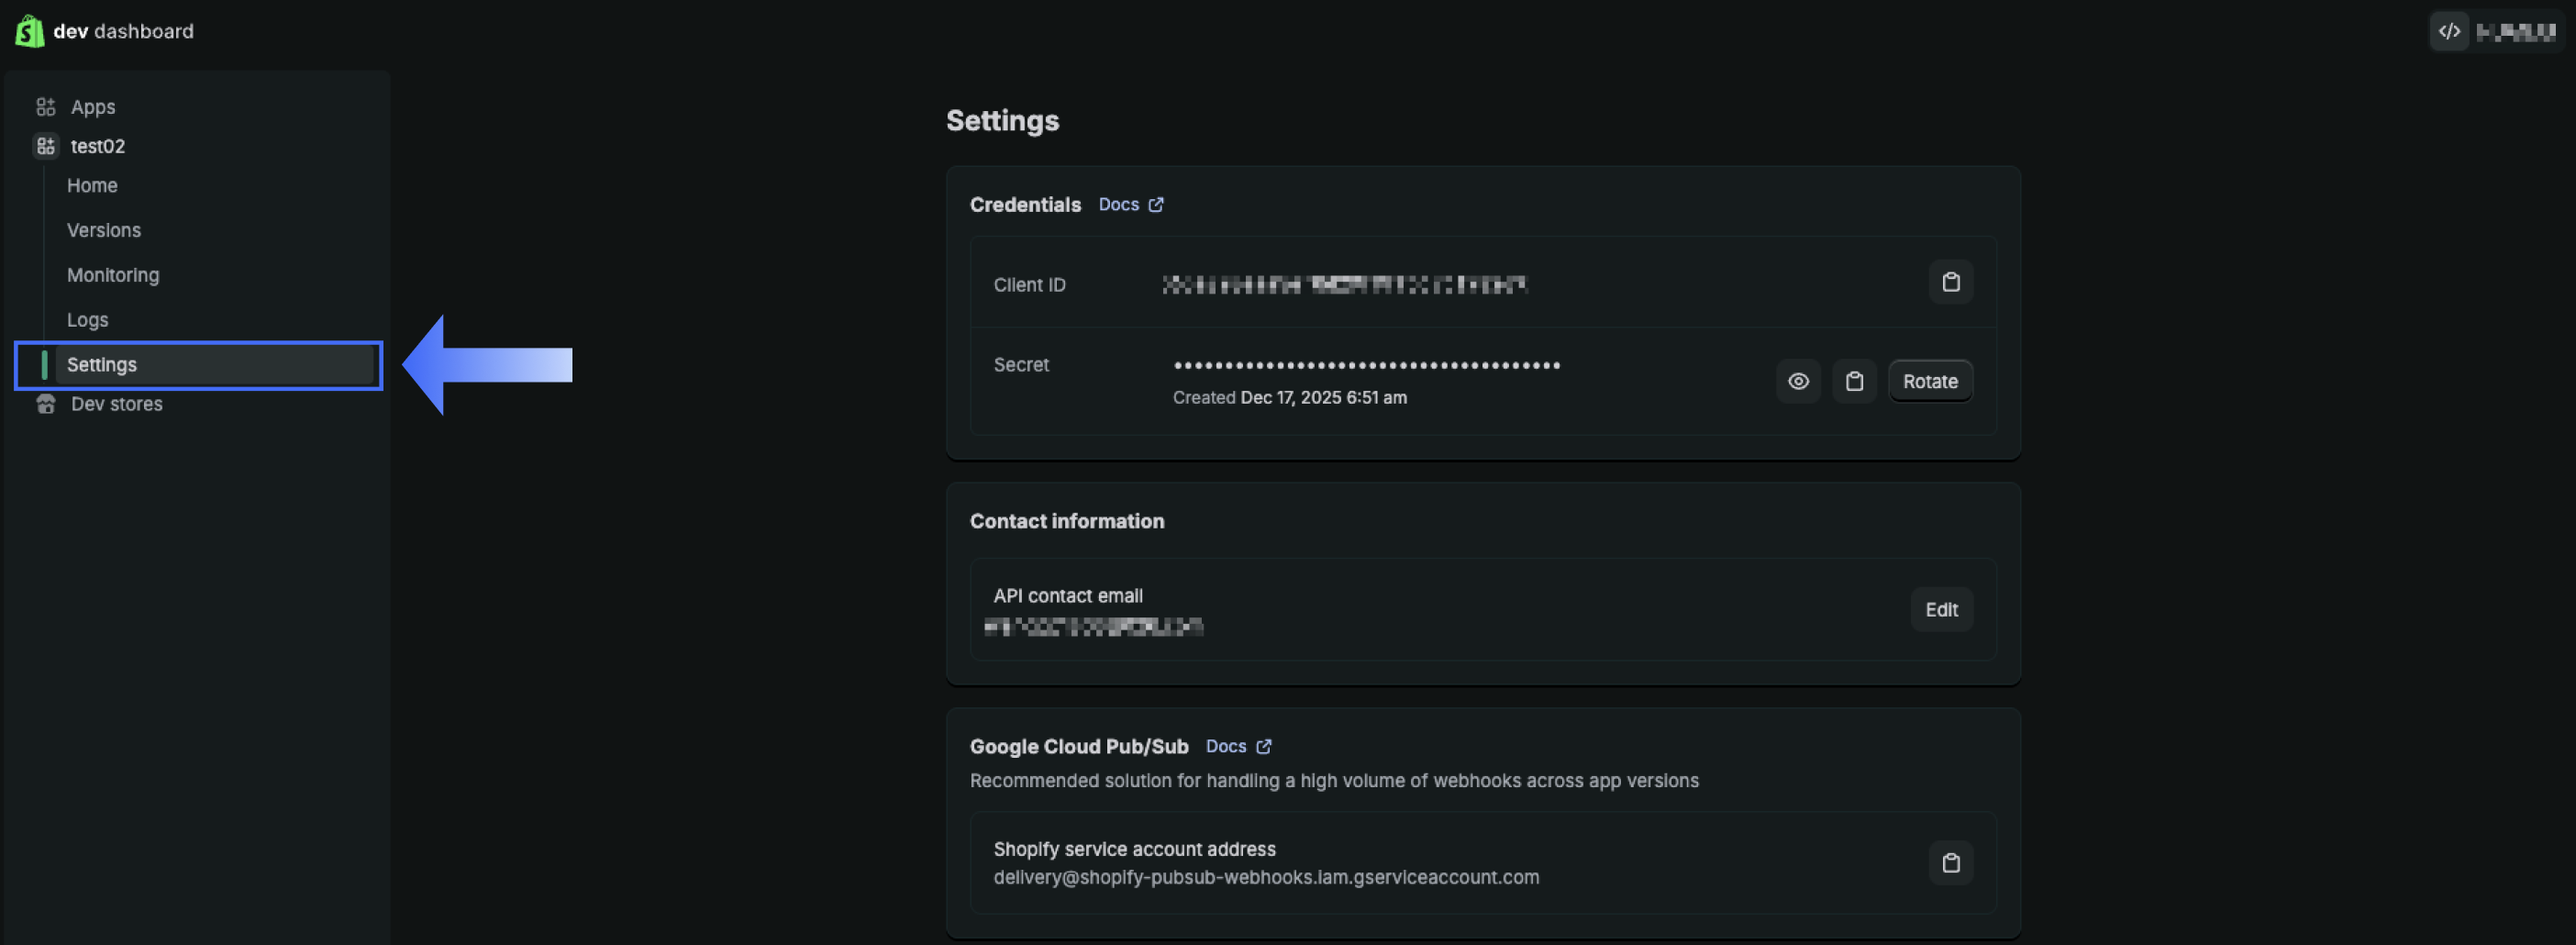This screenshot has width=2576, height=945.
Task: Navigate to Monitoring section
Action: pyautogui.click(x=113, y=276)
